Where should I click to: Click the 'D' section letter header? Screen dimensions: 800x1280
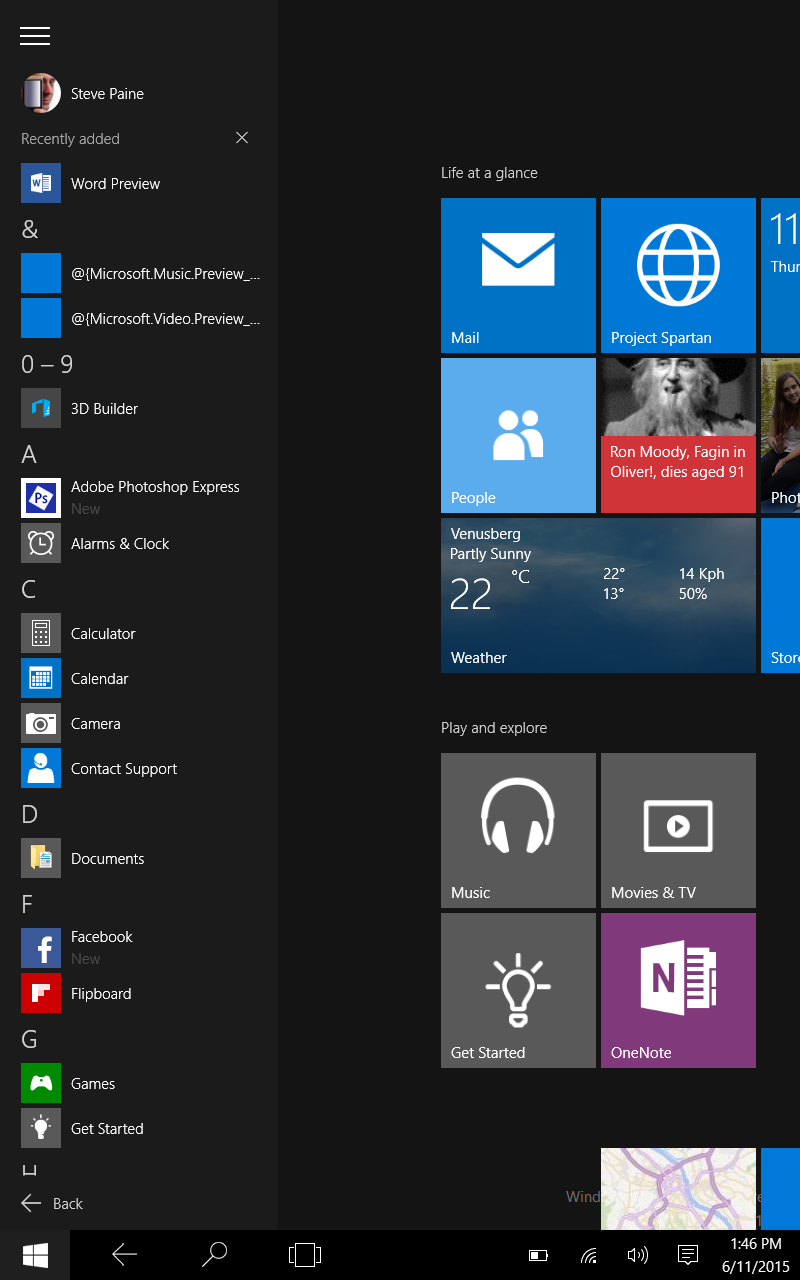(29, 814)
